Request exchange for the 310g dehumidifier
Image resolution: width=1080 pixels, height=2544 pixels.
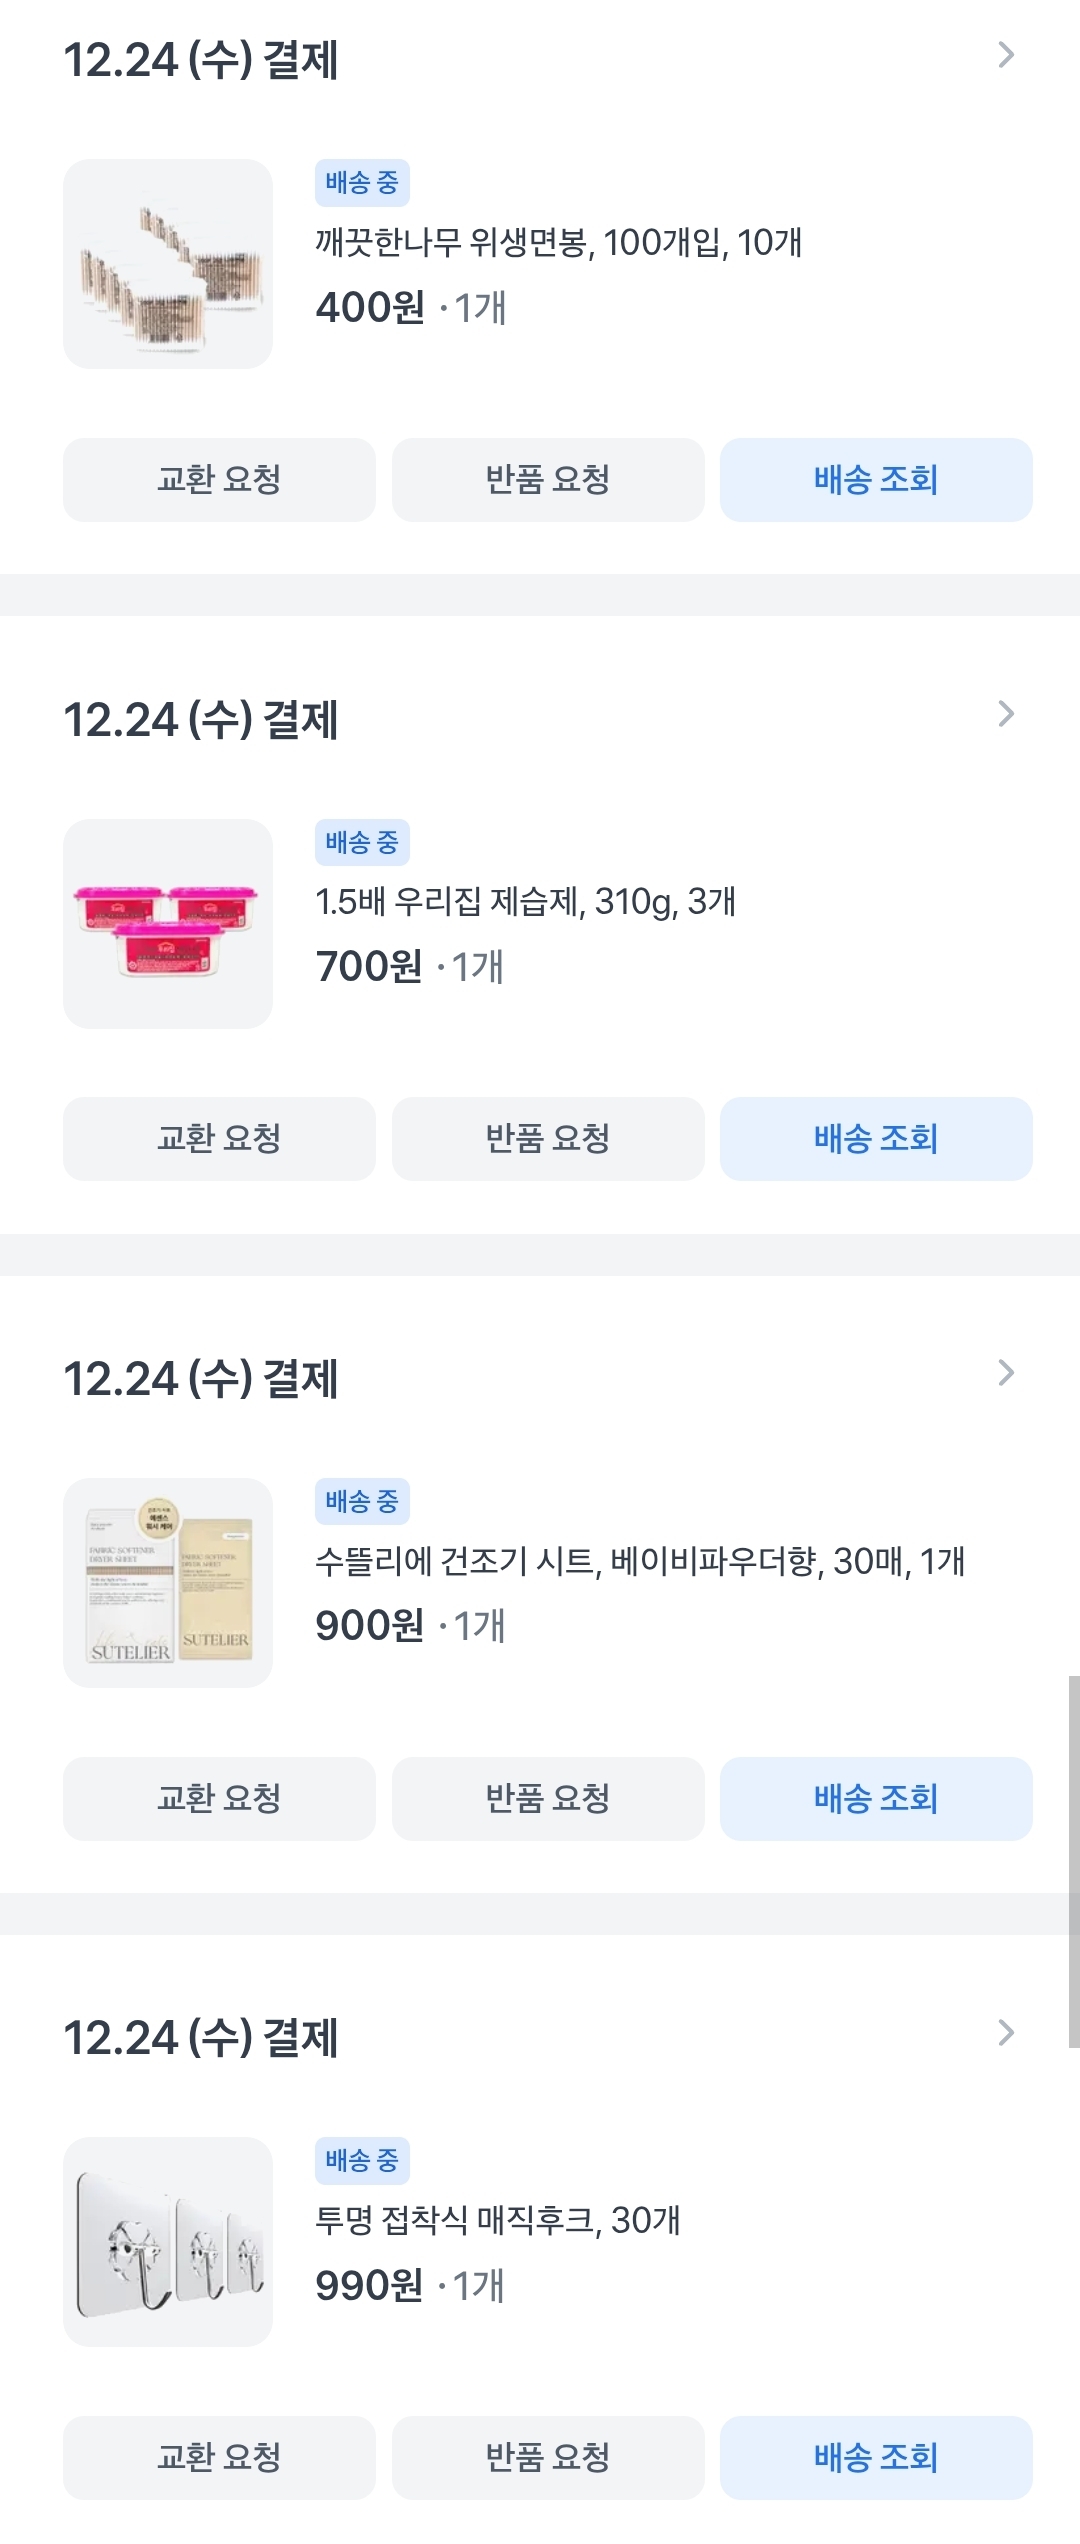(219, 1139)
